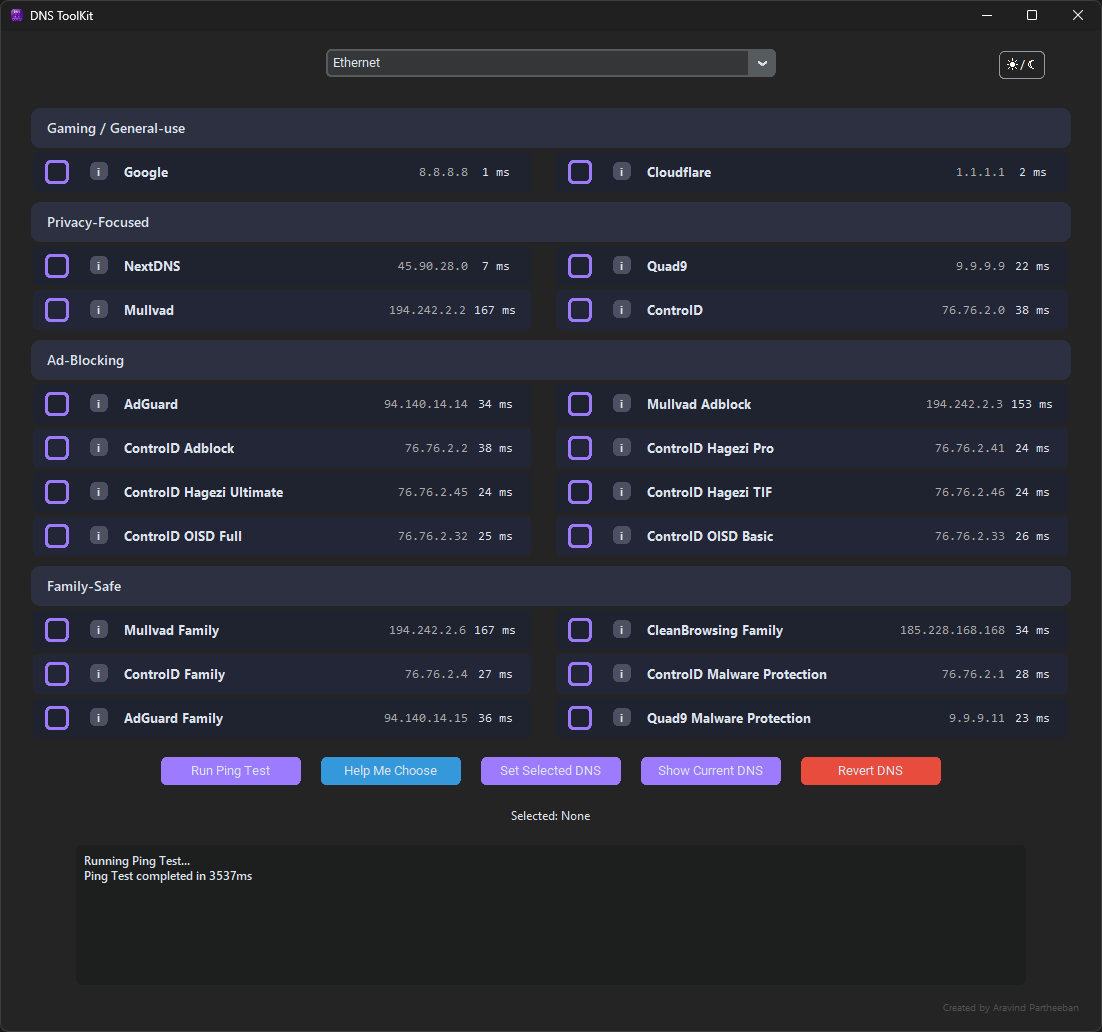Tick Mullvad Family checkbox
This screenshot has width=1102, height=1032.
[x=57, y=631]
